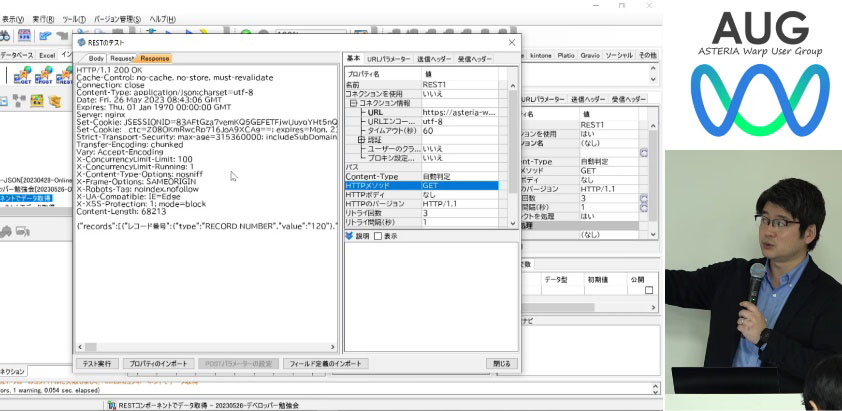842x411 pixels.
Task: Select the kintone palette tab
Action: pyautogui.click(x=541, y=55)
